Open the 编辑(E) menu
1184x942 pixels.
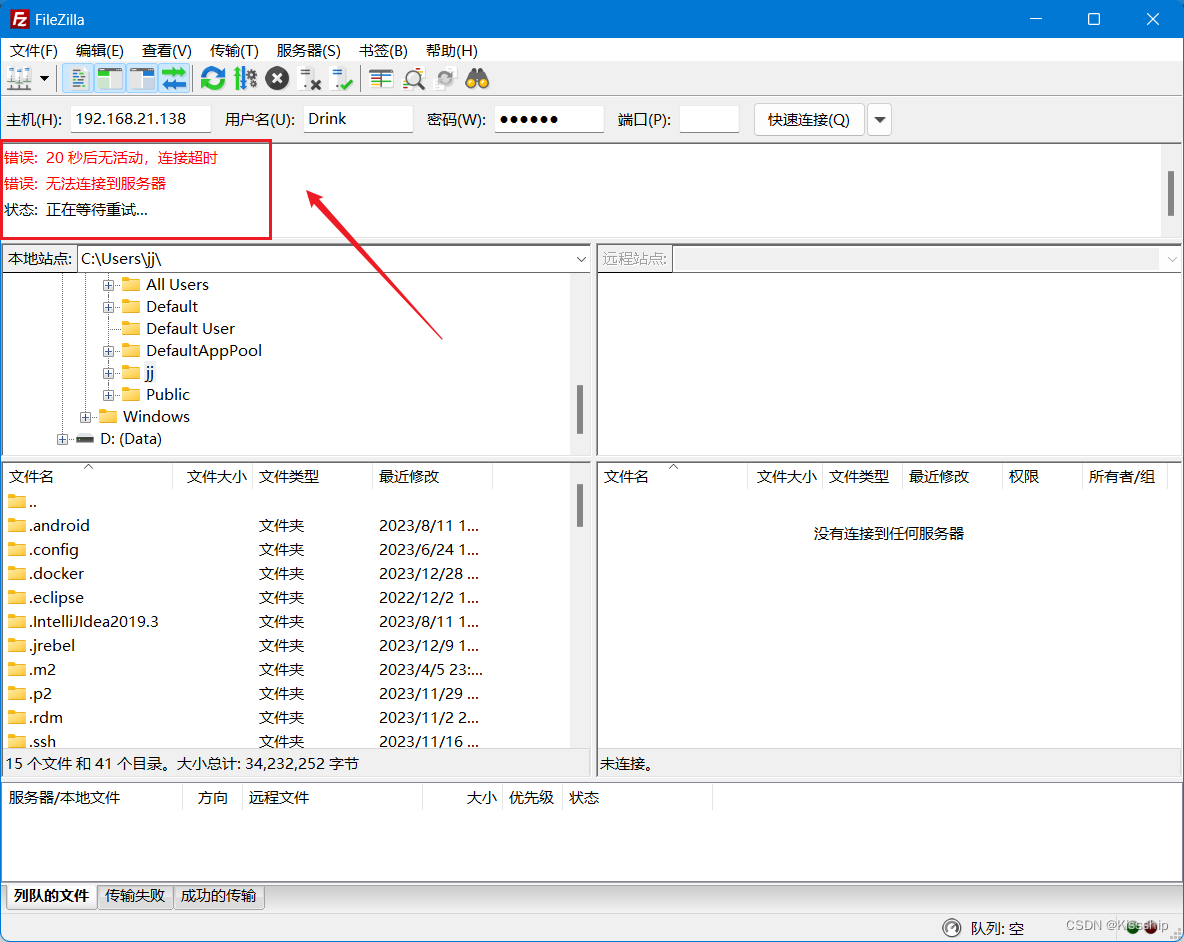[x=100, y=51]
